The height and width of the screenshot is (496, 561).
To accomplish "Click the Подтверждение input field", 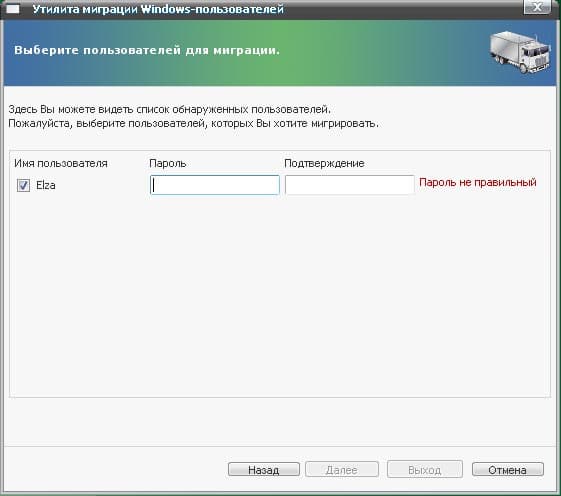I will click(350, 185).
